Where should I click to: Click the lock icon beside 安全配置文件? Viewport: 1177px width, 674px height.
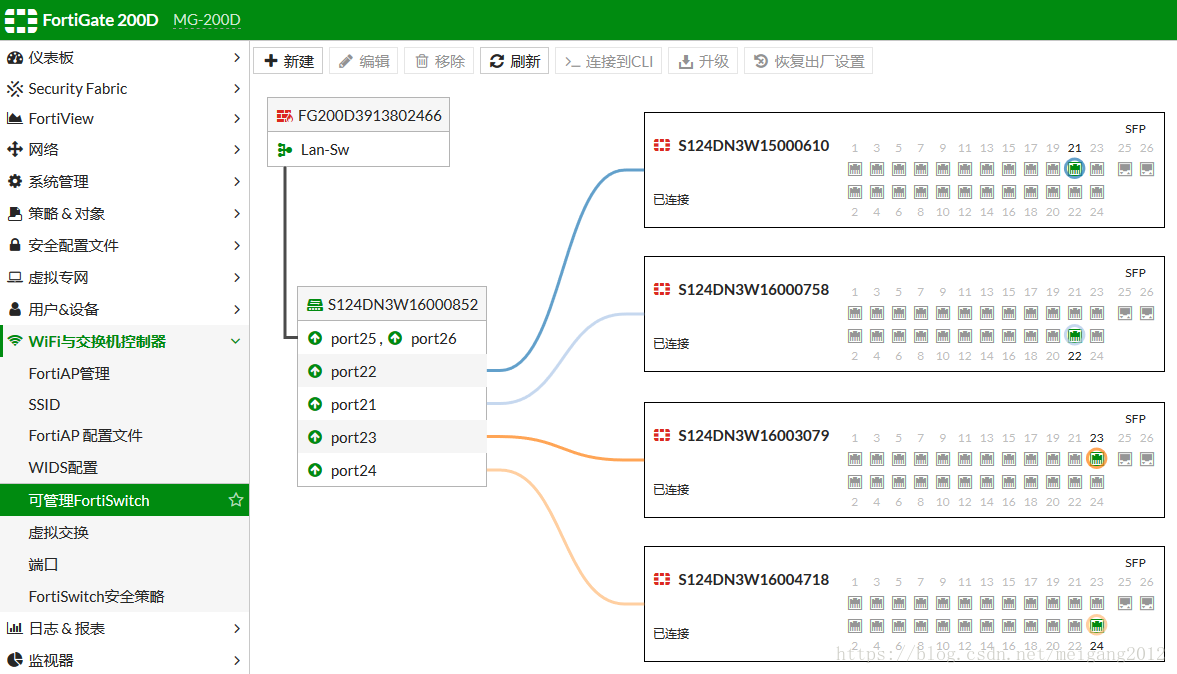coord(14,245)
